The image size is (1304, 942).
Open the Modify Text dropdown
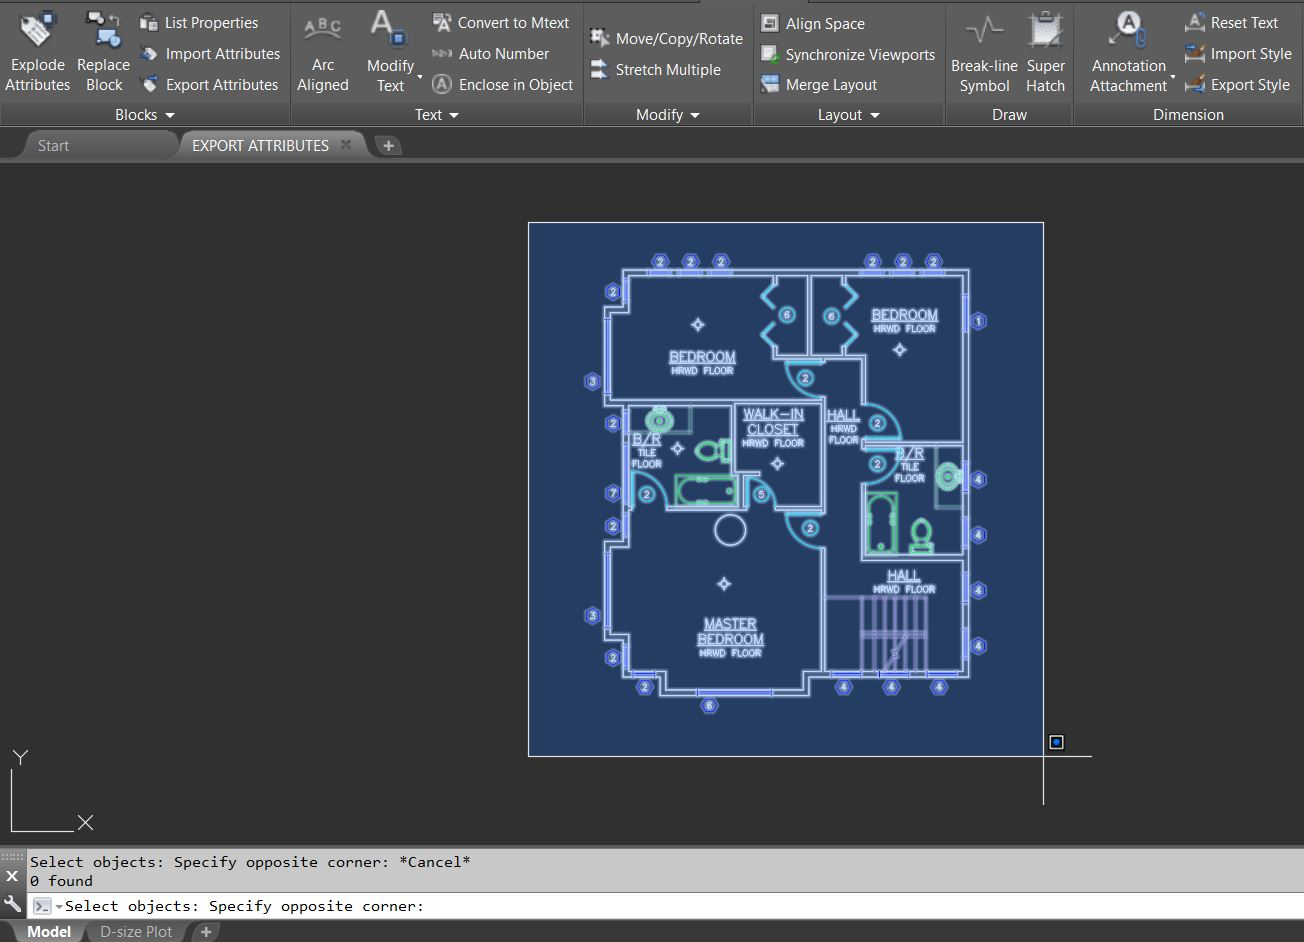[x=419, y=77]
